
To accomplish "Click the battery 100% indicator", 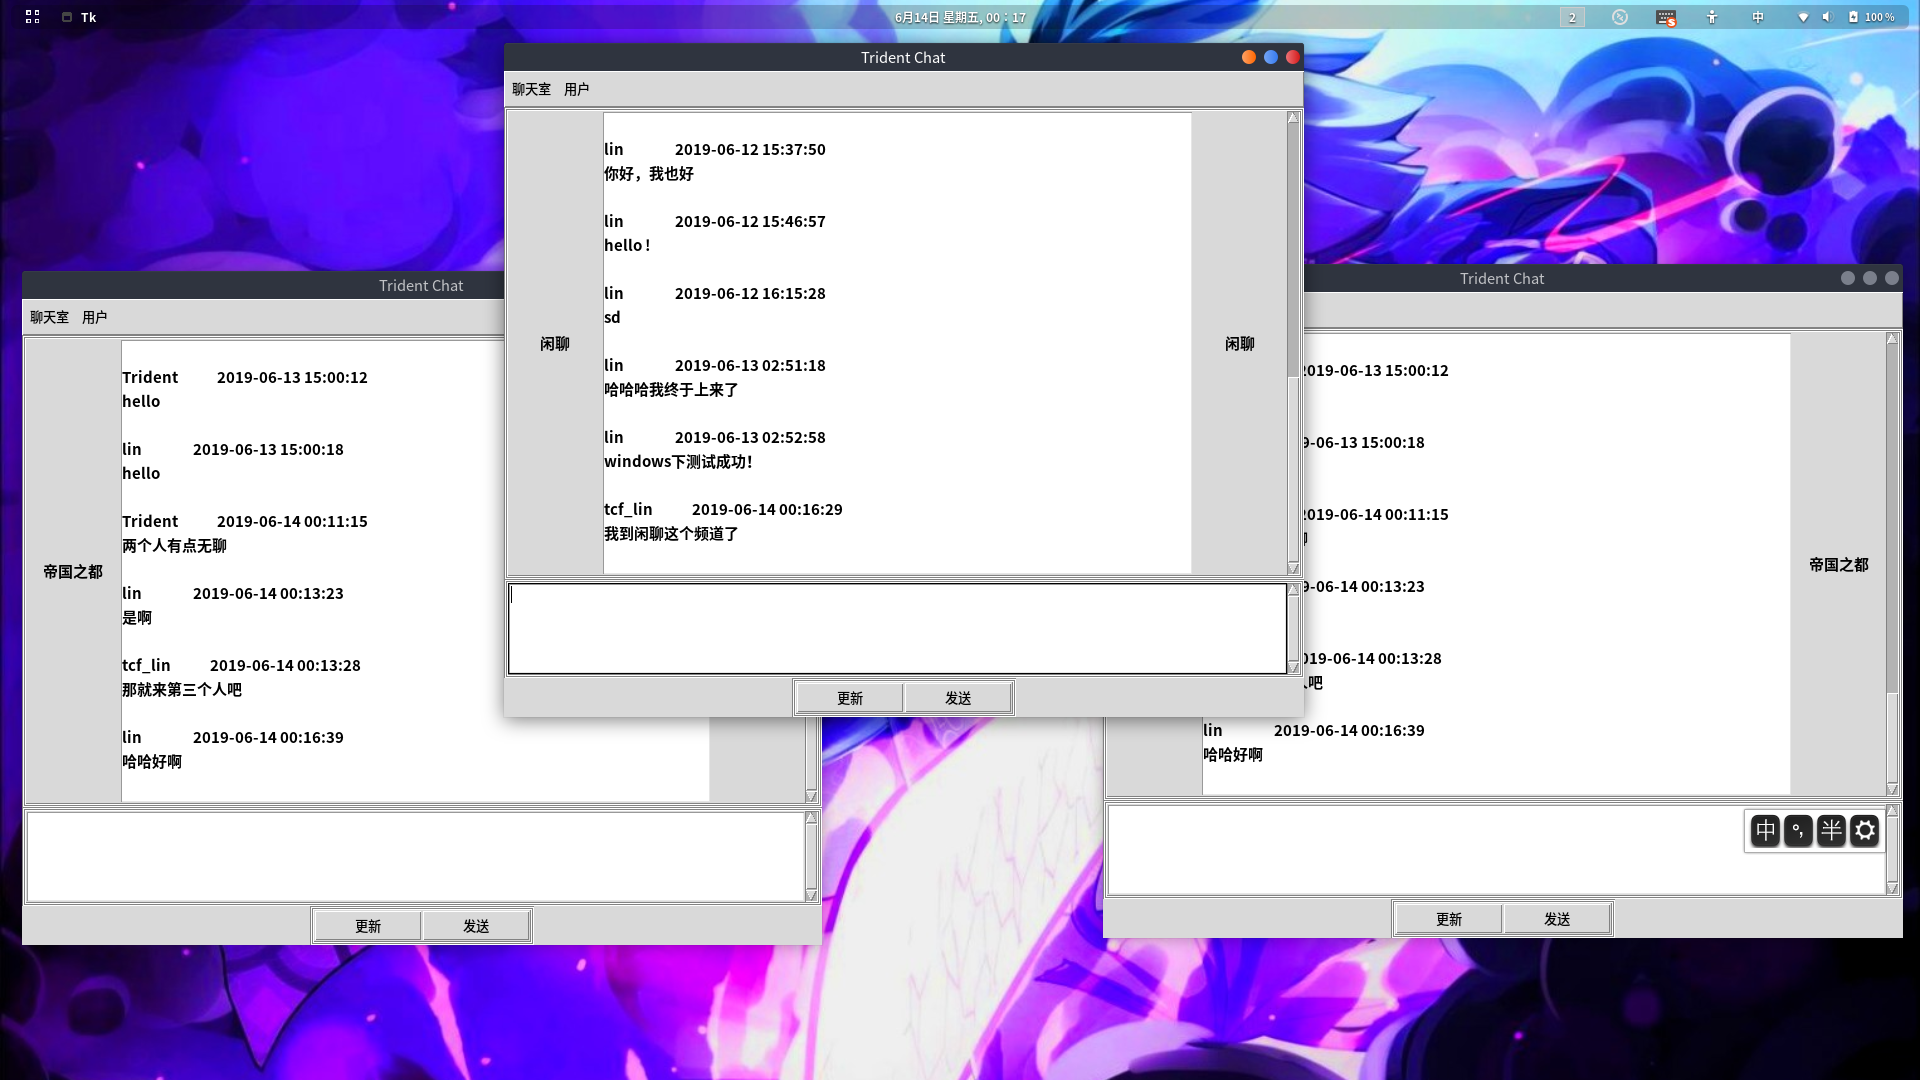I will point(1871,17).
